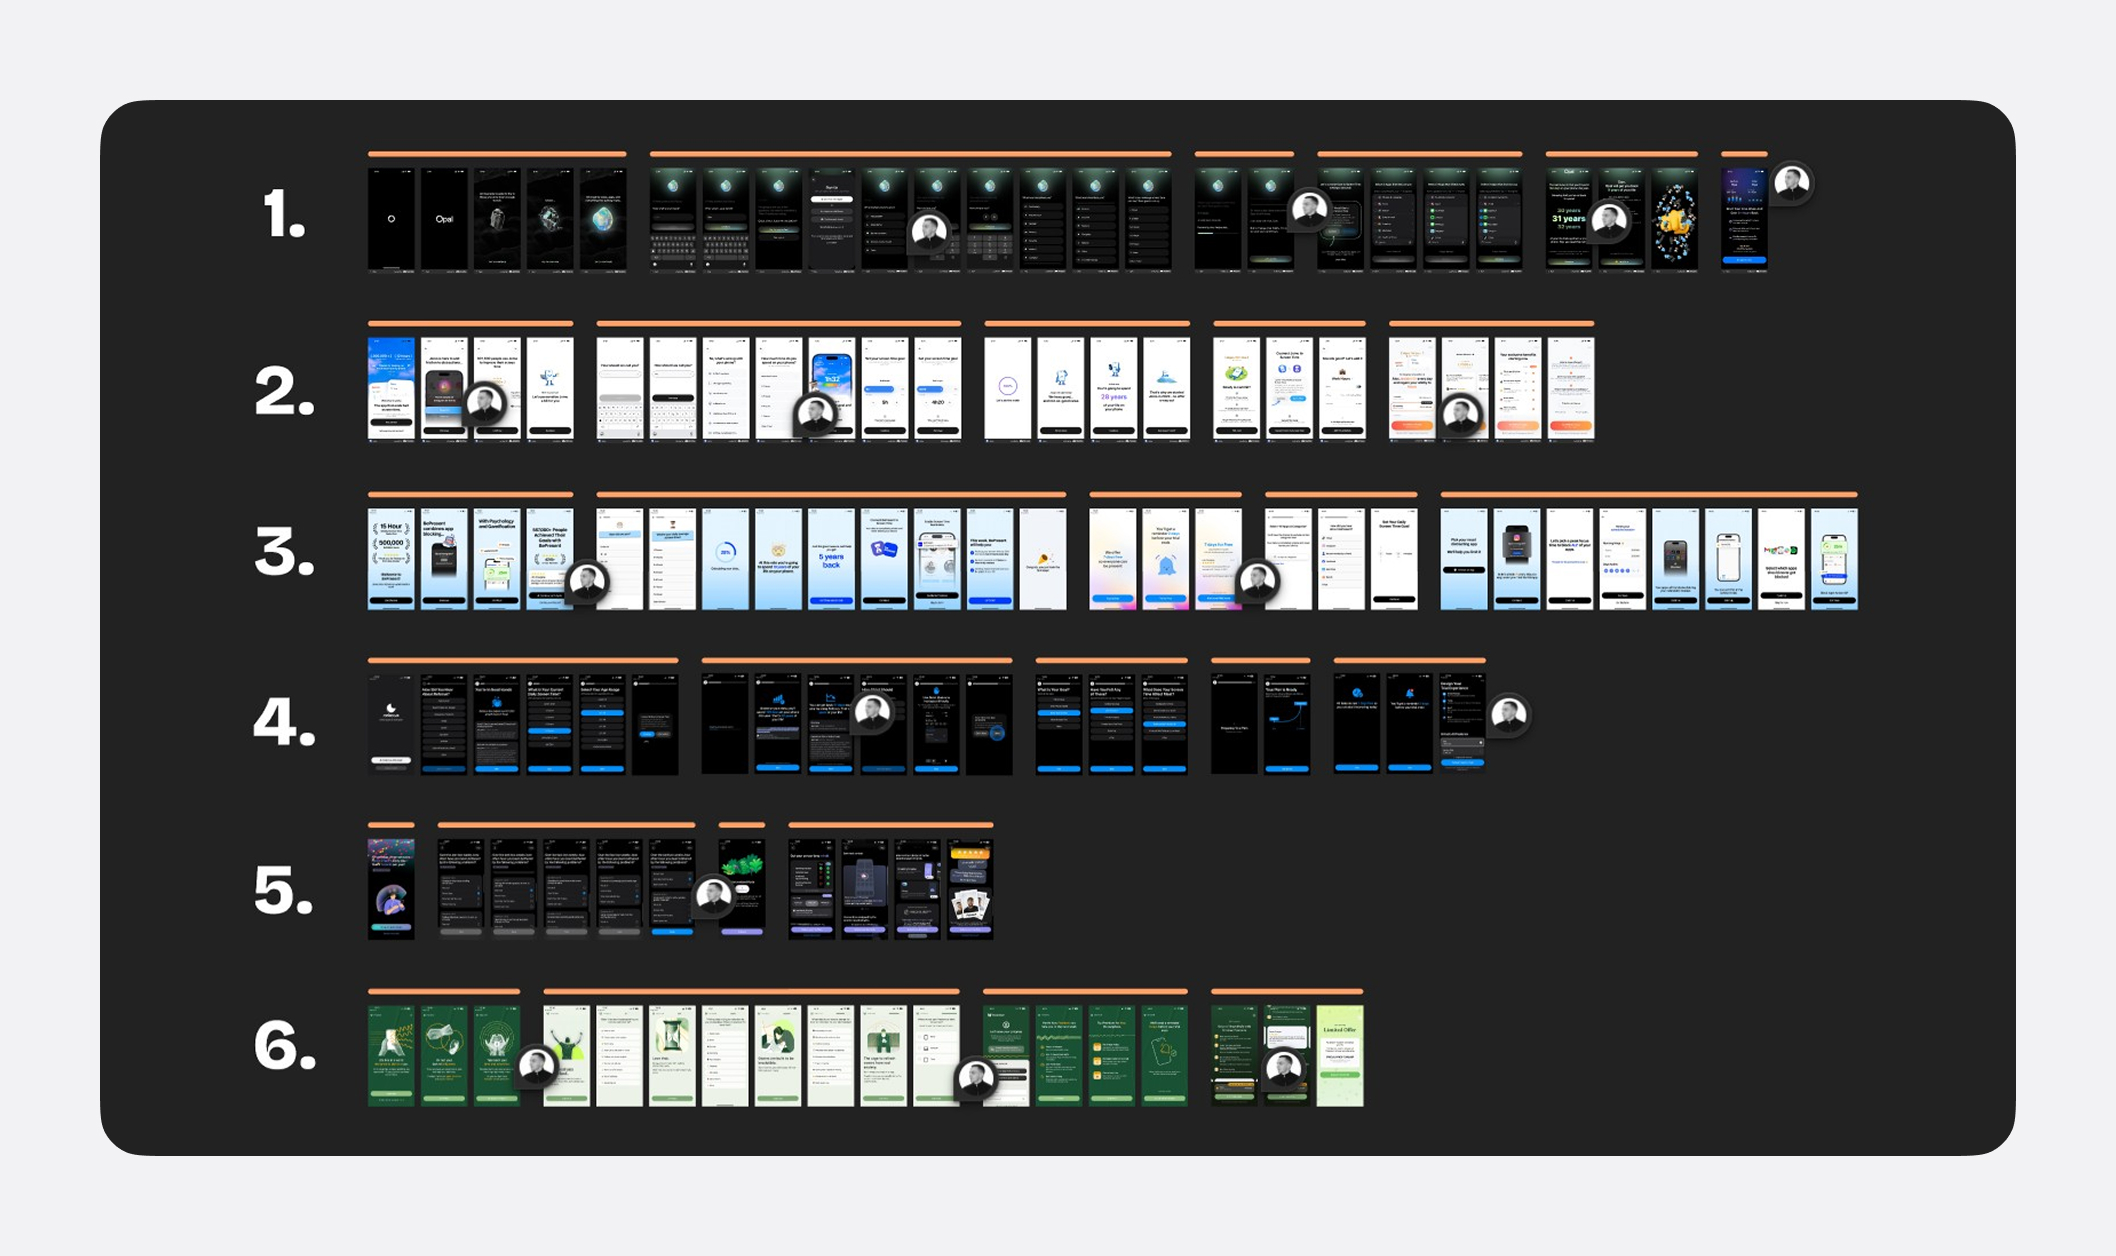Open the '7 days for free' pastel screen
2116x1256 pixels.
click(x=1219, y=559)
